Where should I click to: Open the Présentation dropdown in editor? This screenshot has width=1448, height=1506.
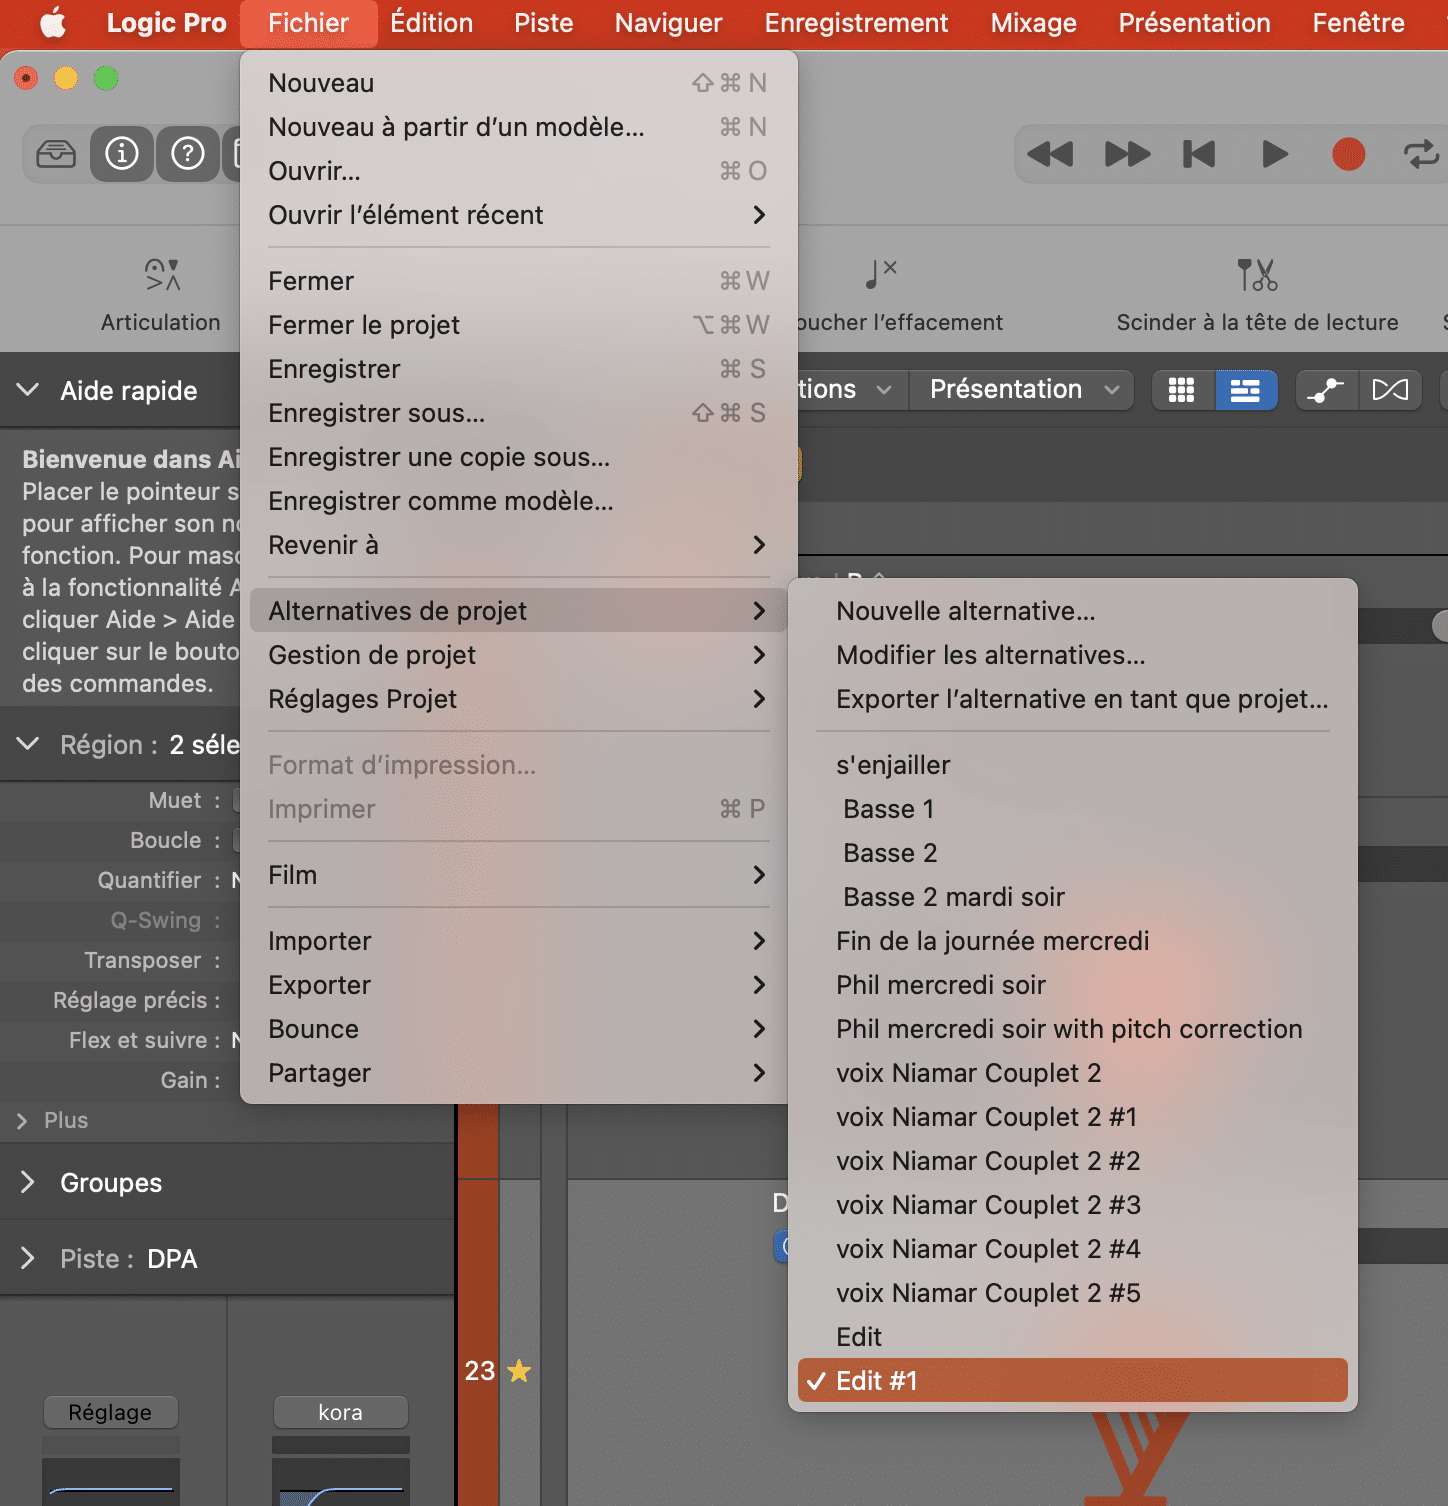[1021, 390]
